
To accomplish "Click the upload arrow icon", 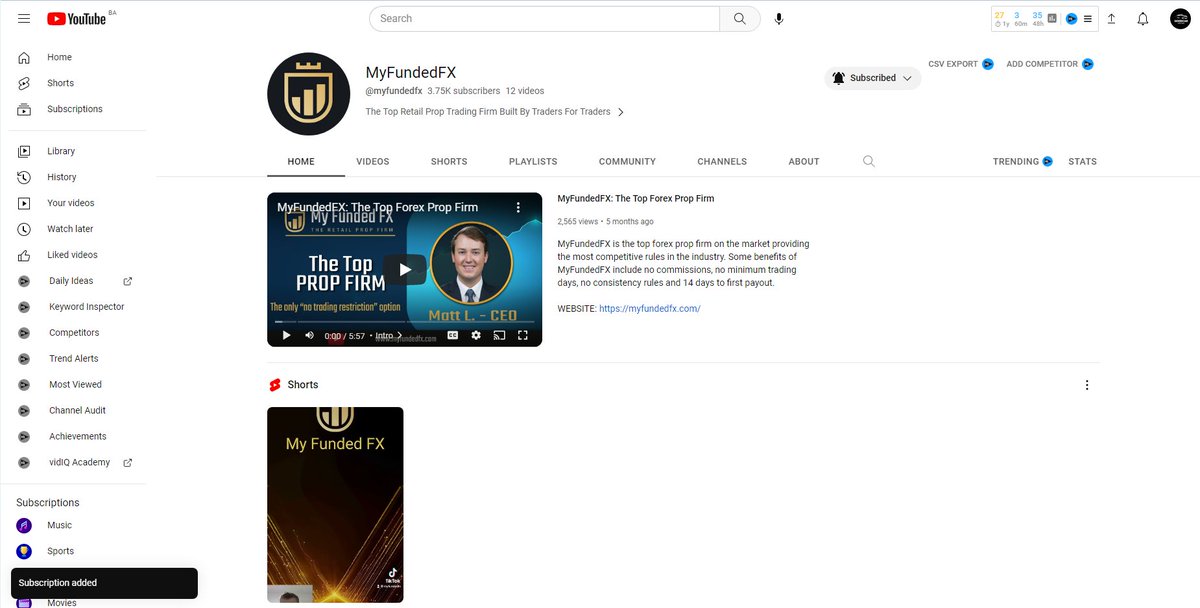I will click(x=1111, y=19).
